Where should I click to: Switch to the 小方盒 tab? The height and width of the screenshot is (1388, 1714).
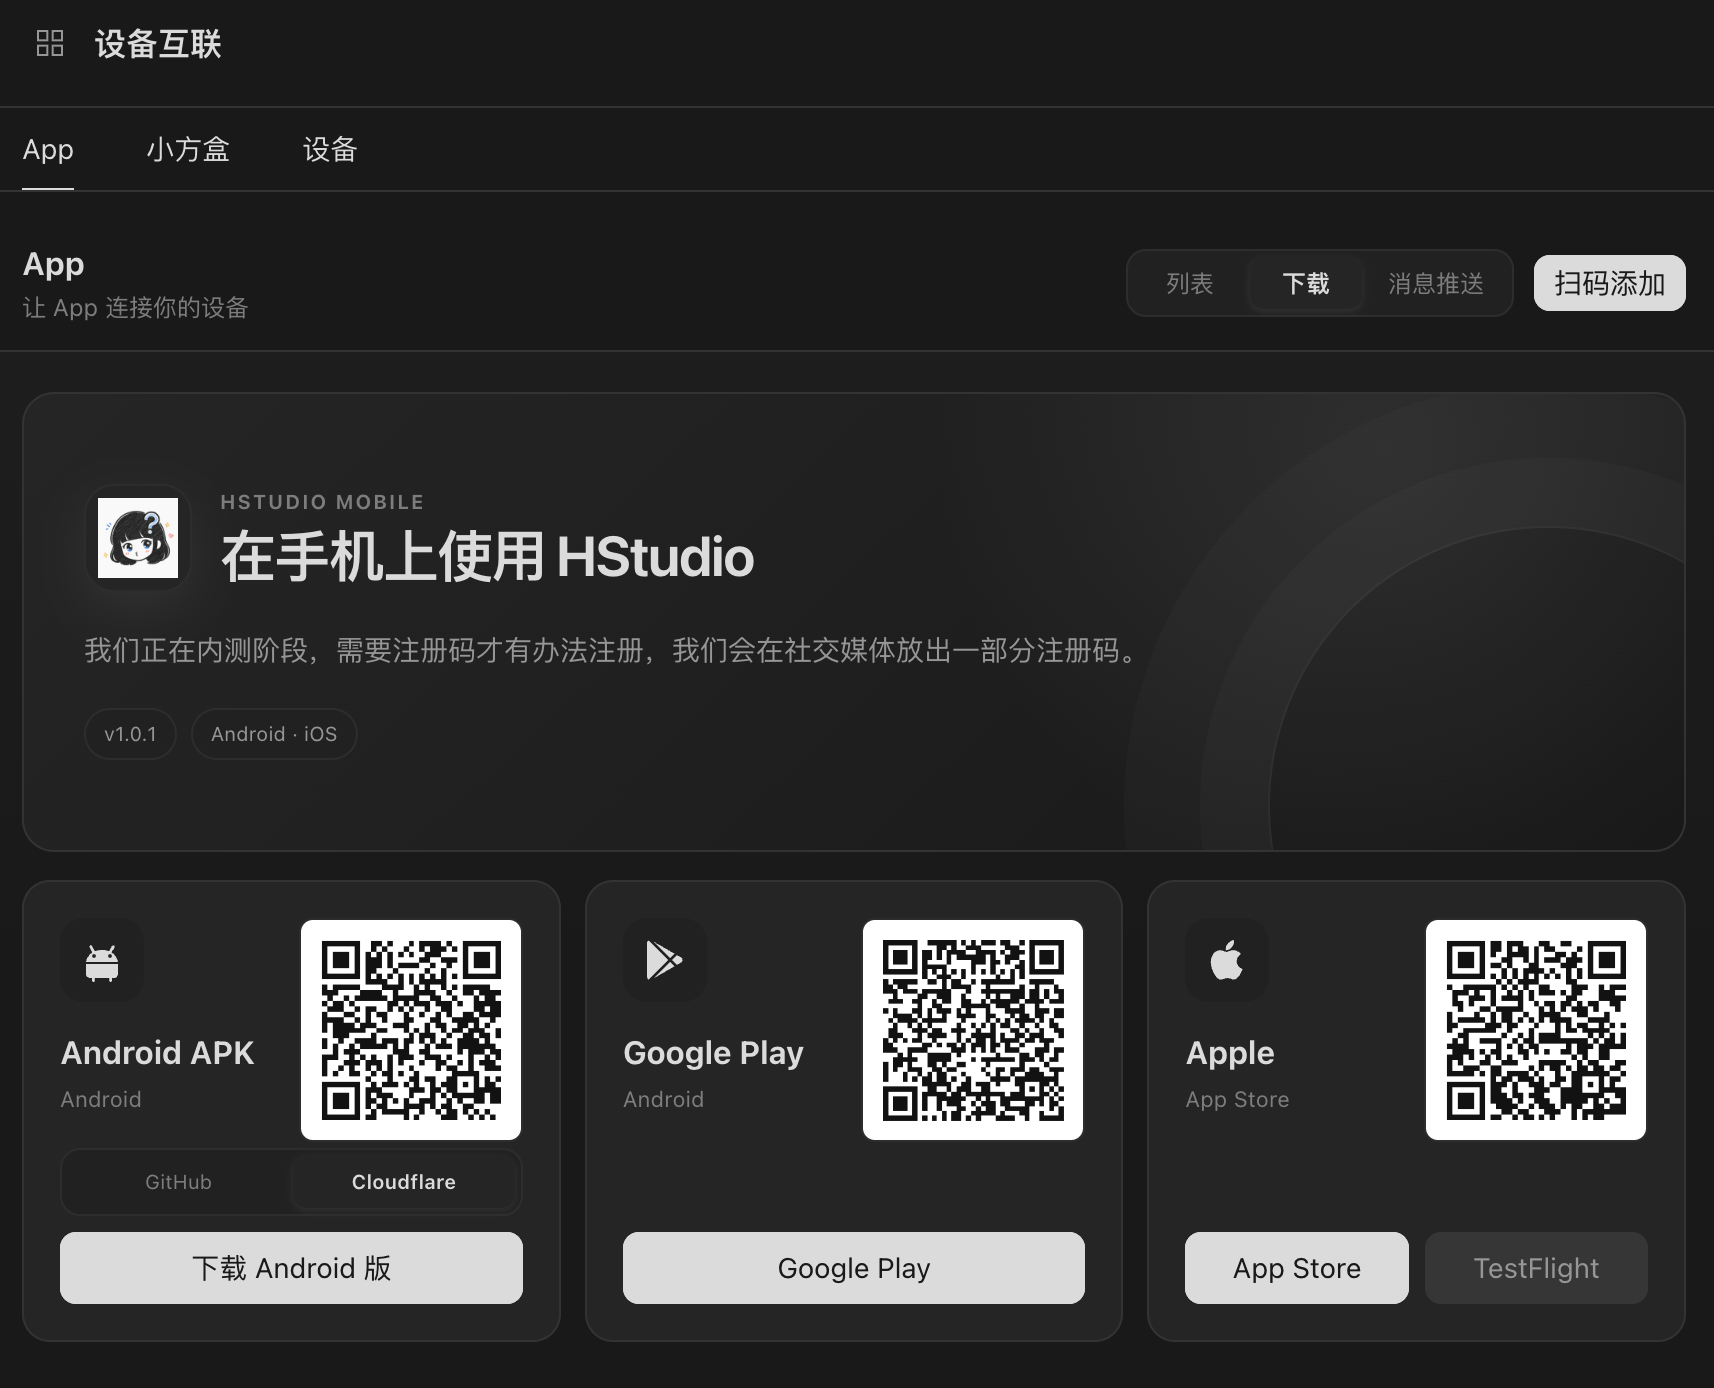tap(188, 150)
